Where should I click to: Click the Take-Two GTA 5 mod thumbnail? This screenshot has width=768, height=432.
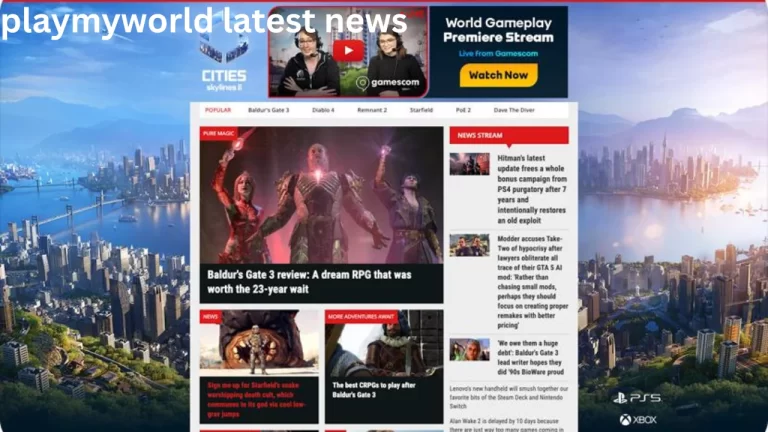tap(469, 244)
